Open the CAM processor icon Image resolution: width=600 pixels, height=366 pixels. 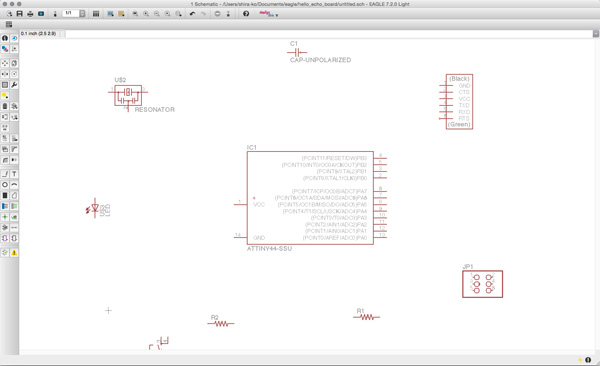click(x=41, y=14)
